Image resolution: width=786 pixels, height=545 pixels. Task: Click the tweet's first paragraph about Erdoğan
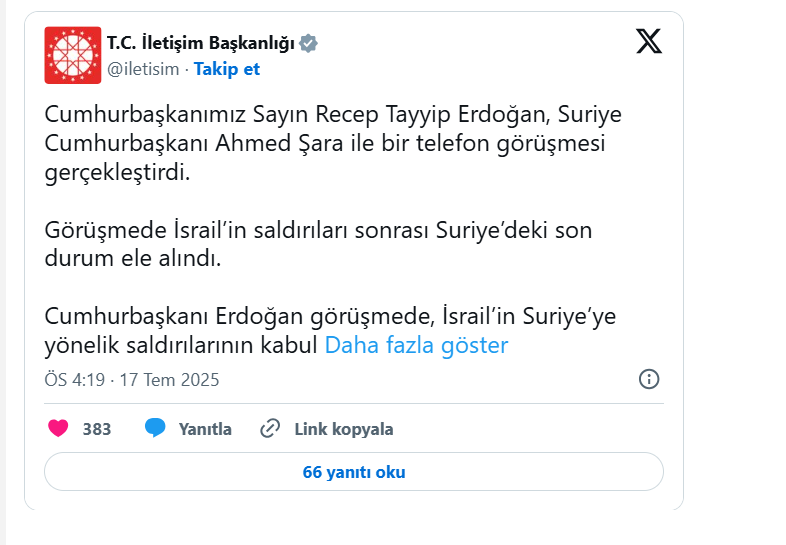click(333, 143)
